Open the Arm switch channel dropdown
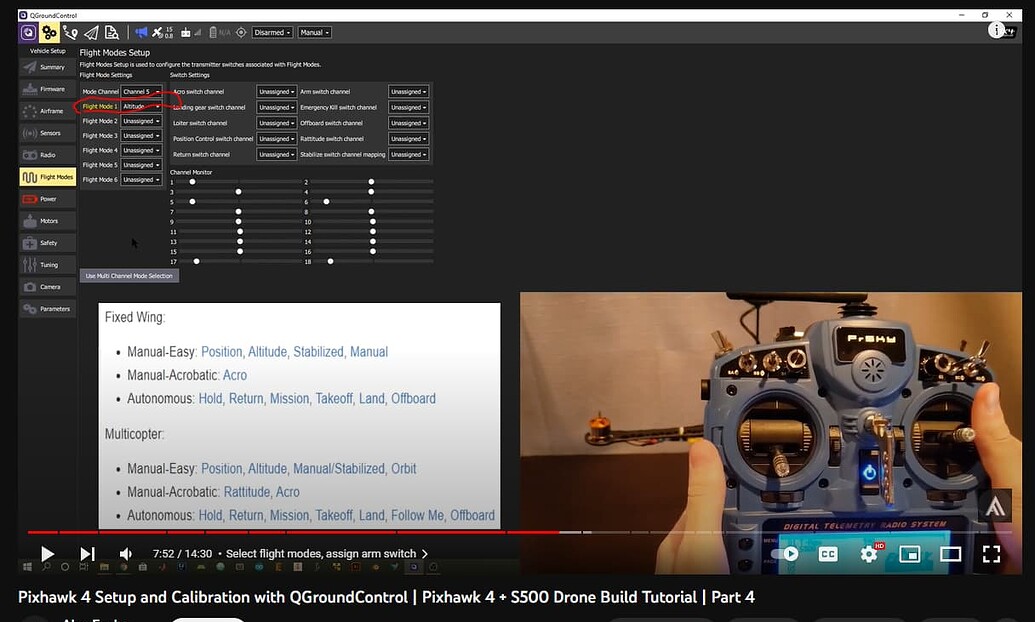1035x622 pixels. pyautogui.click(x=408, y=92)
